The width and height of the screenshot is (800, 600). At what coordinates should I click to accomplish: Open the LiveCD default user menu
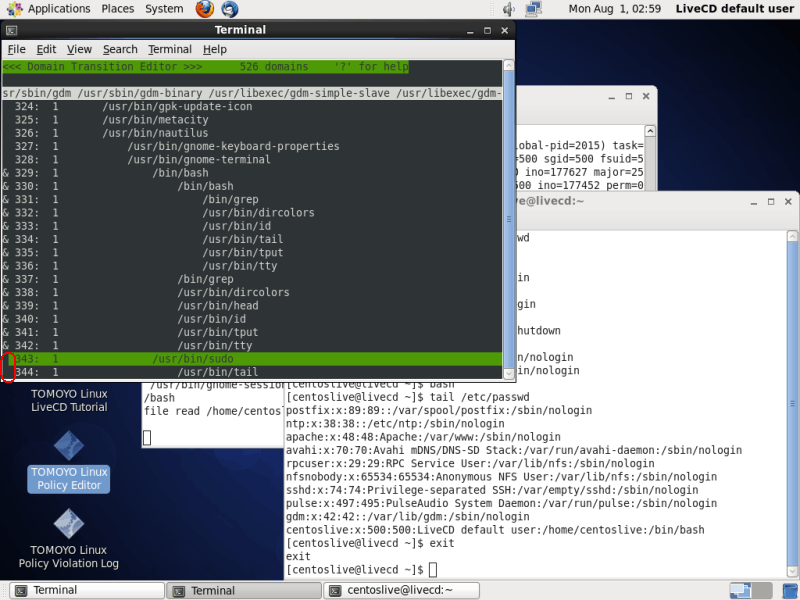734,9
